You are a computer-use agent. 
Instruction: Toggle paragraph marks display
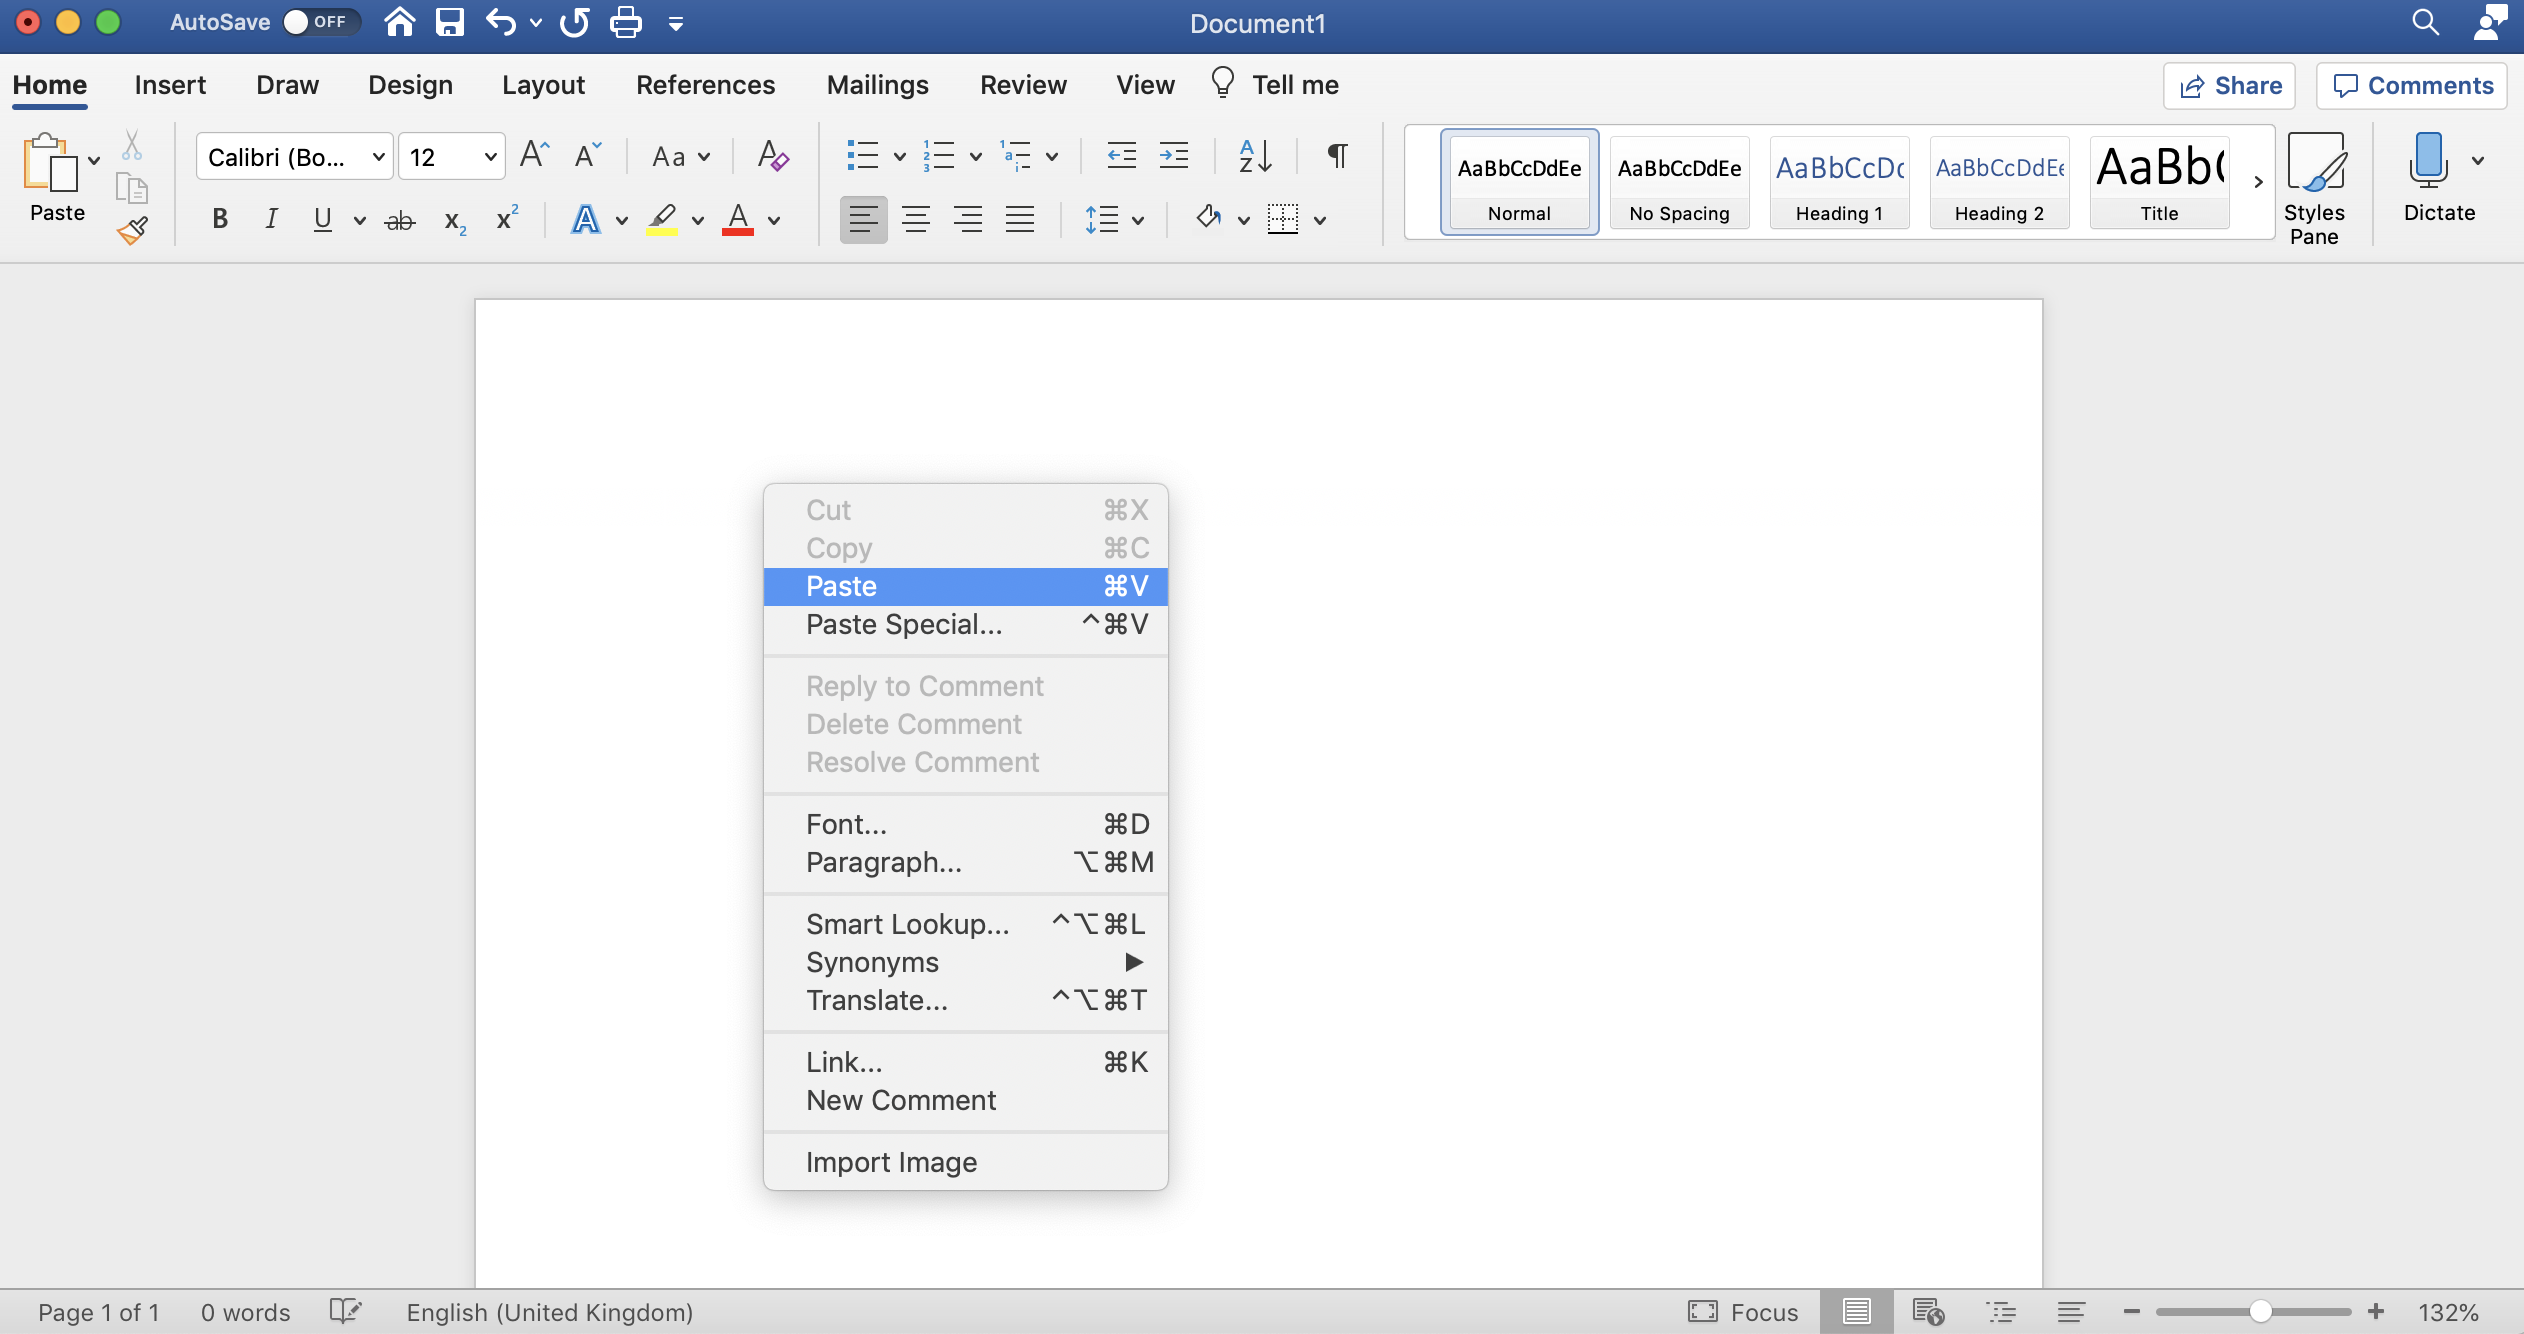pyautogui.click(x=1335, y=156)
